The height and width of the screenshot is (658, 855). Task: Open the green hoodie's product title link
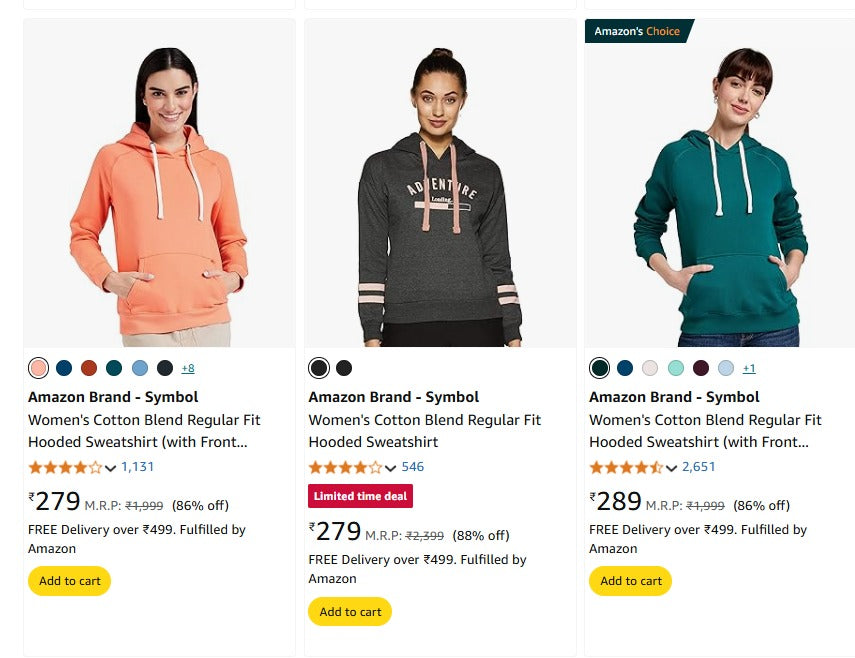coord(705,431)
